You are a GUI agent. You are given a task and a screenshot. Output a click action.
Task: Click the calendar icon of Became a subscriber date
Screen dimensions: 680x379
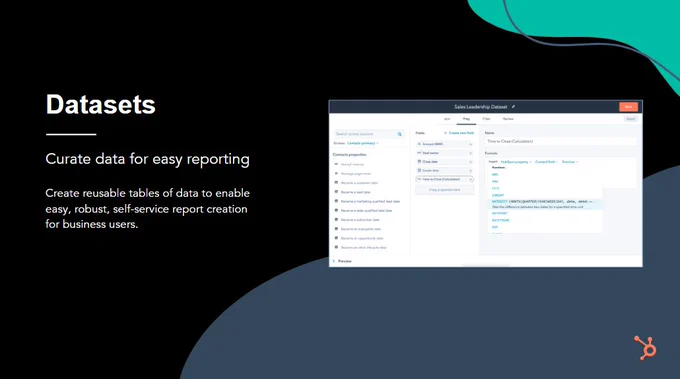click(x=336, y=219)
